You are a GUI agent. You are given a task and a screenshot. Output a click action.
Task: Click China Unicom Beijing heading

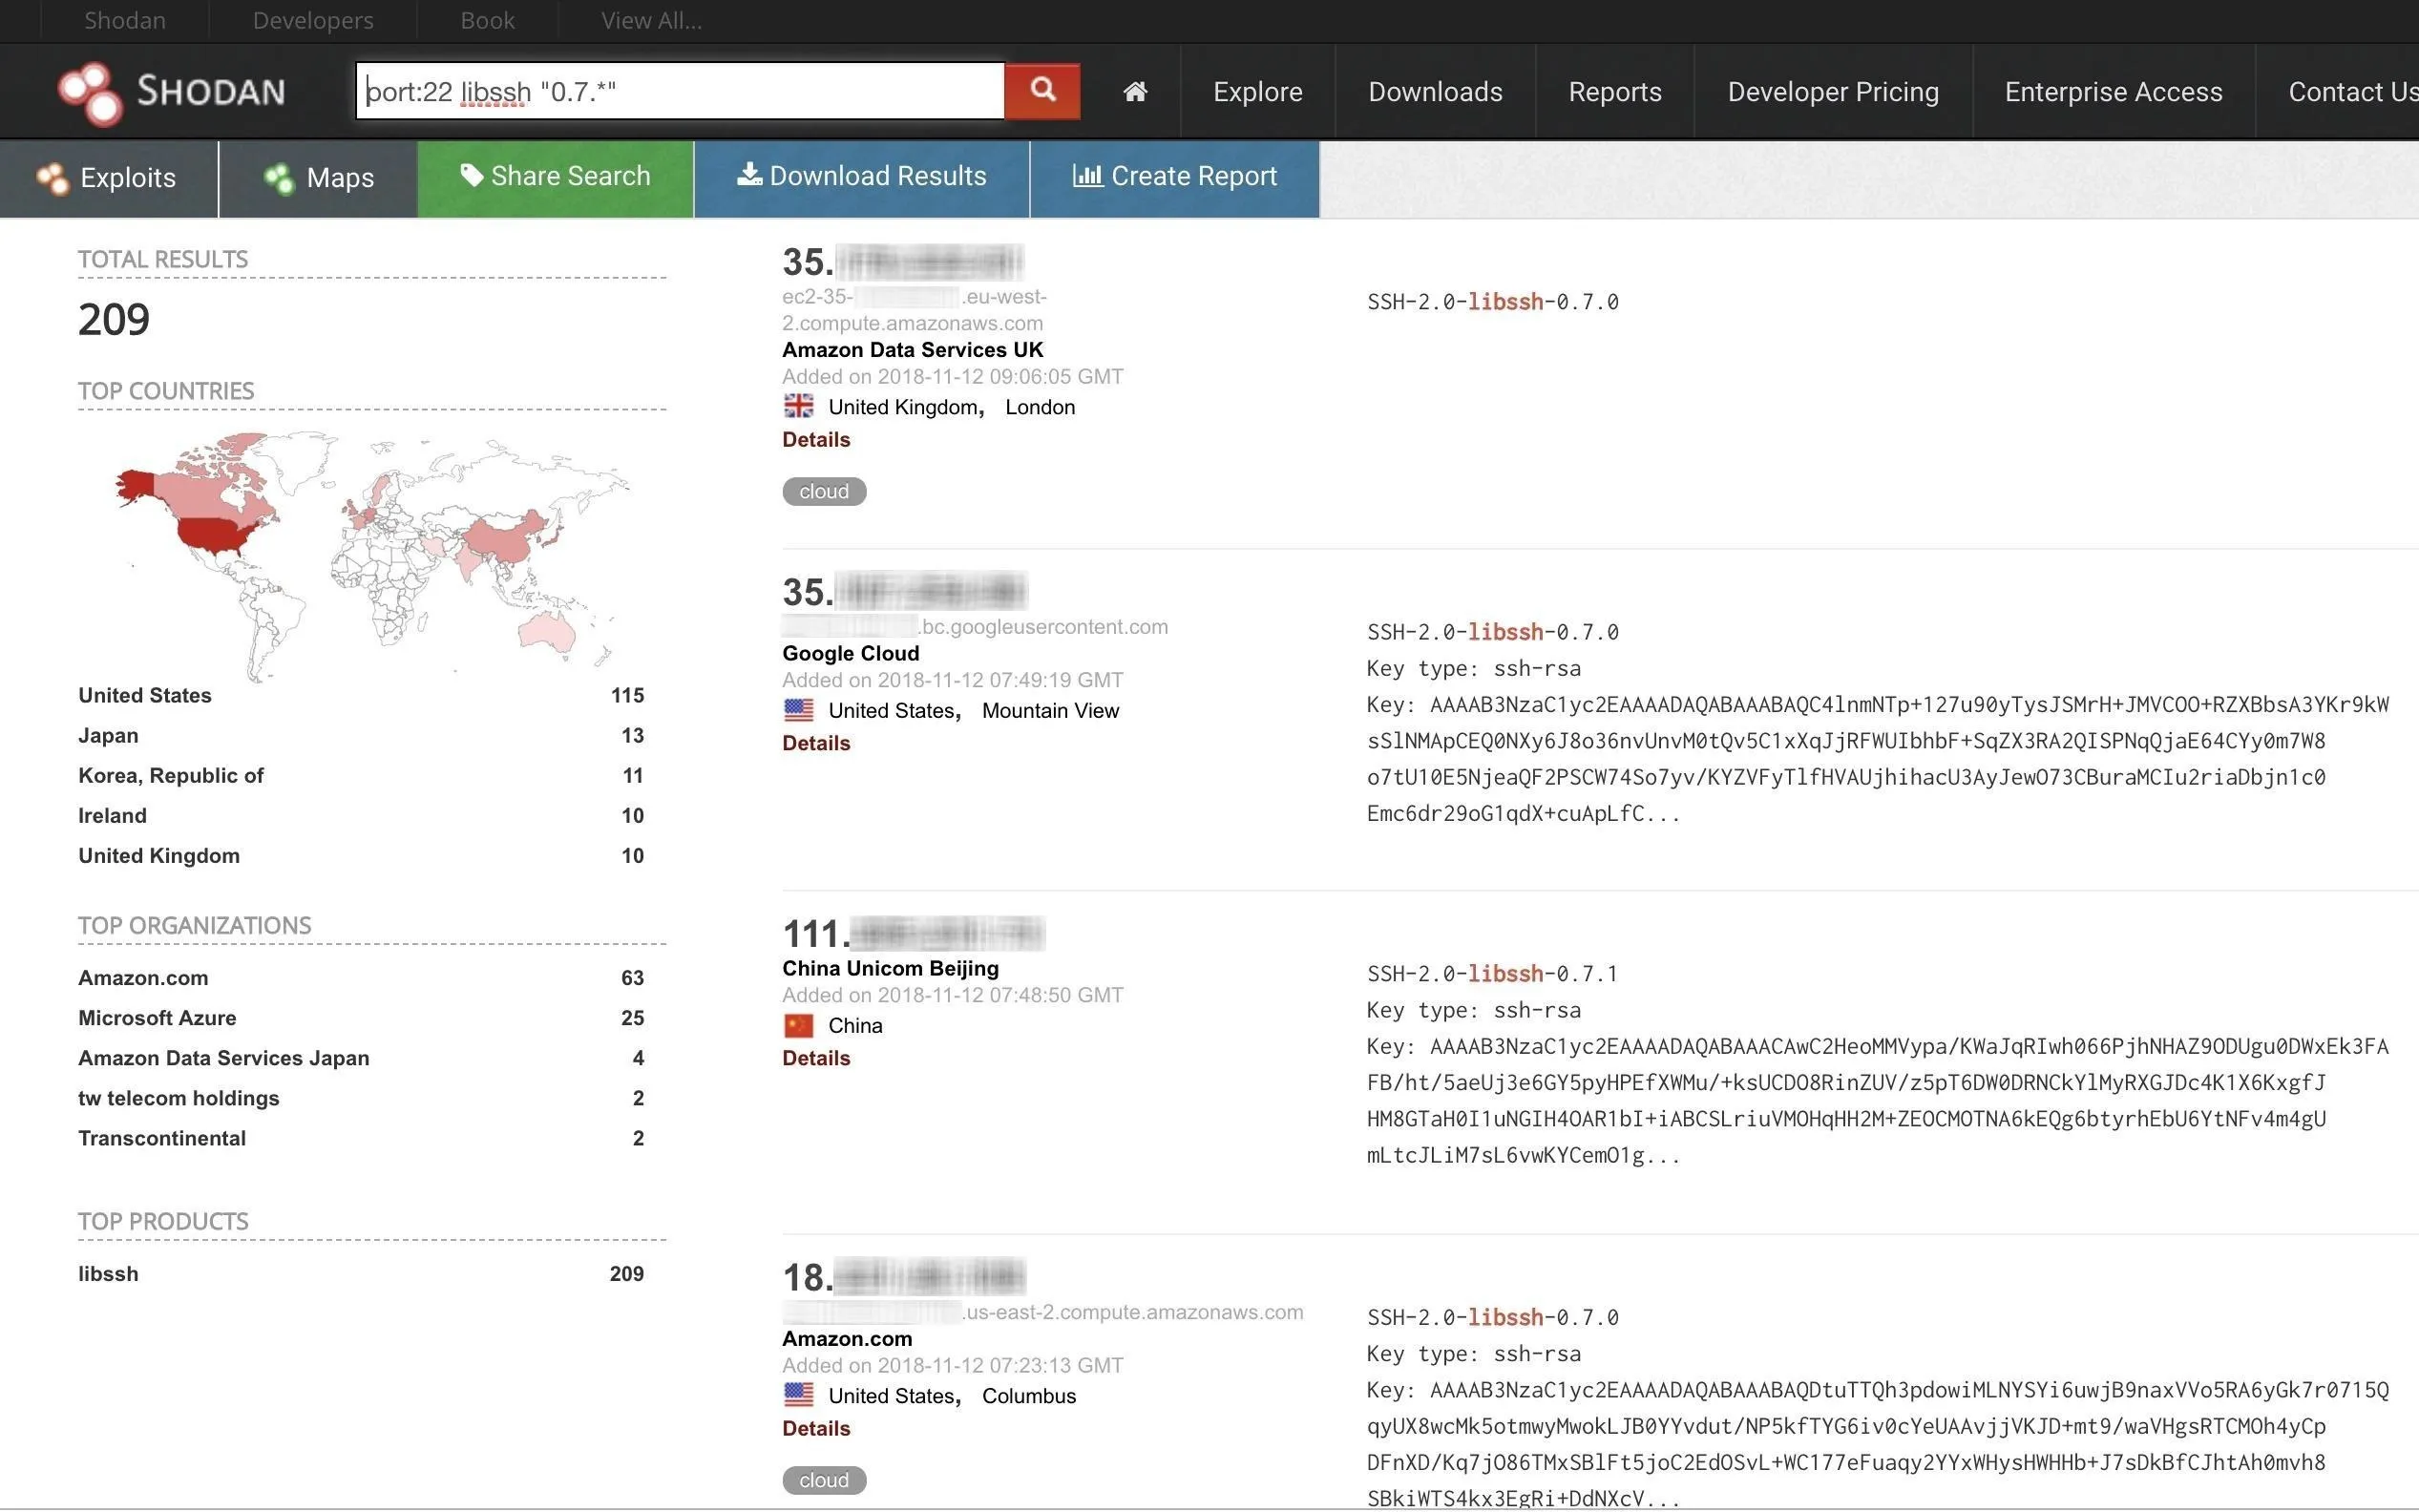890,968
